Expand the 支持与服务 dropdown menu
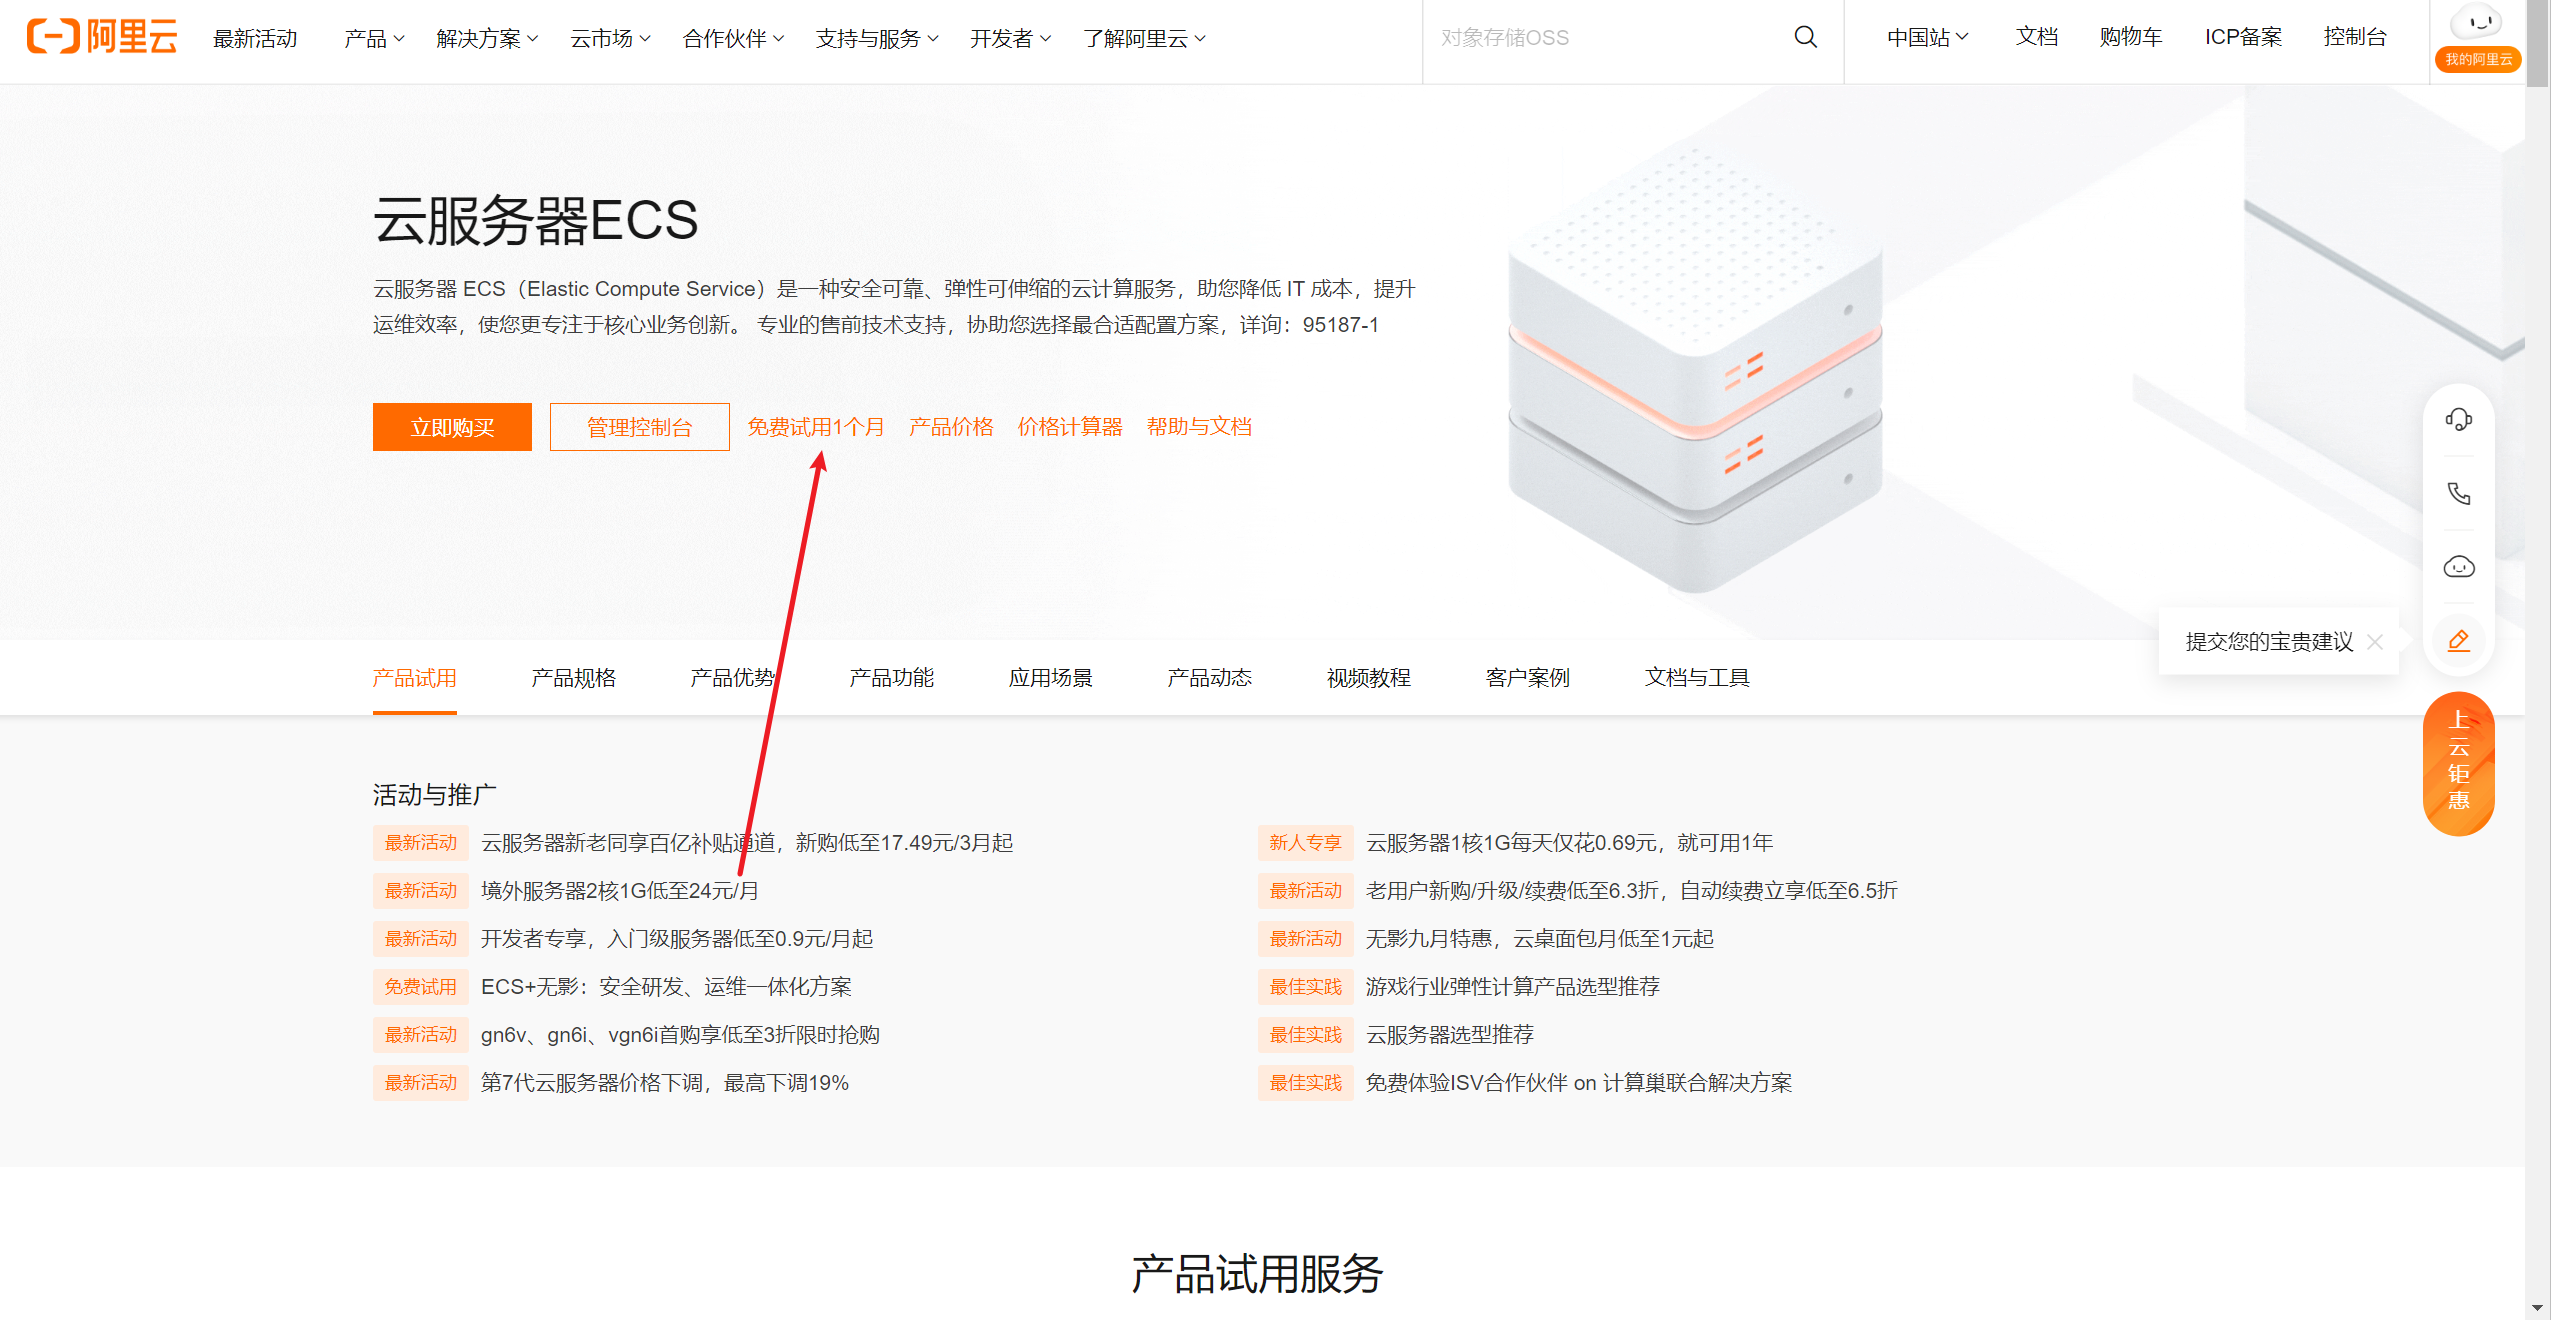 coord(877,39)
